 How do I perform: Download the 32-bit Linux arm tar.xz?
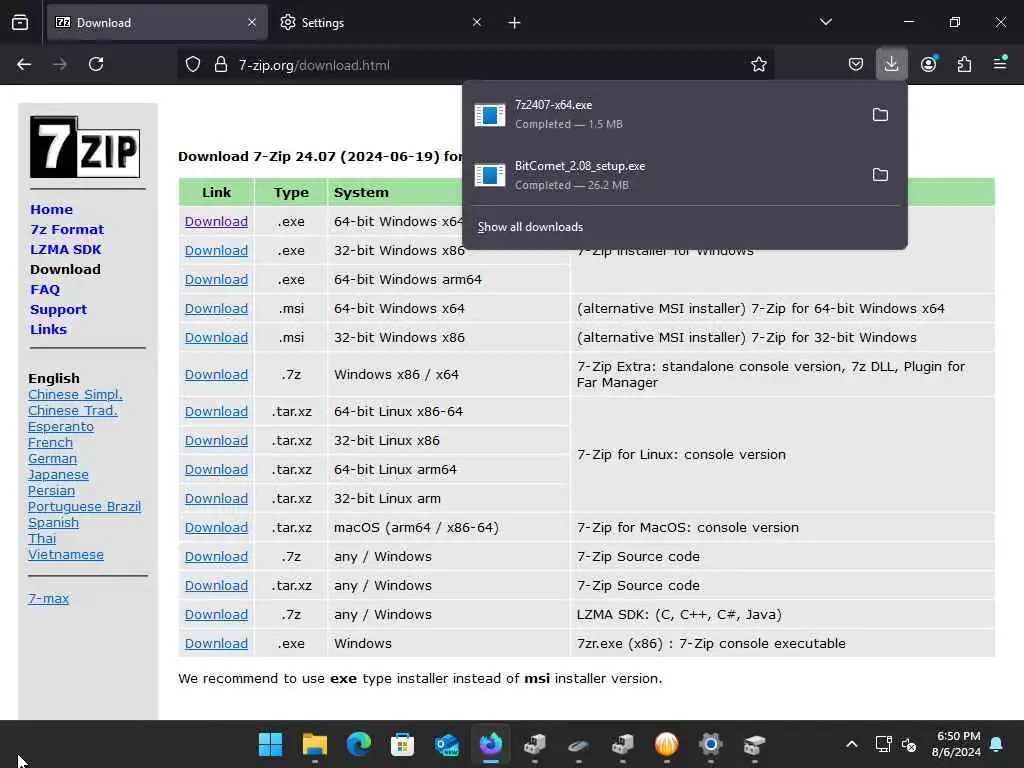point(216,499)
